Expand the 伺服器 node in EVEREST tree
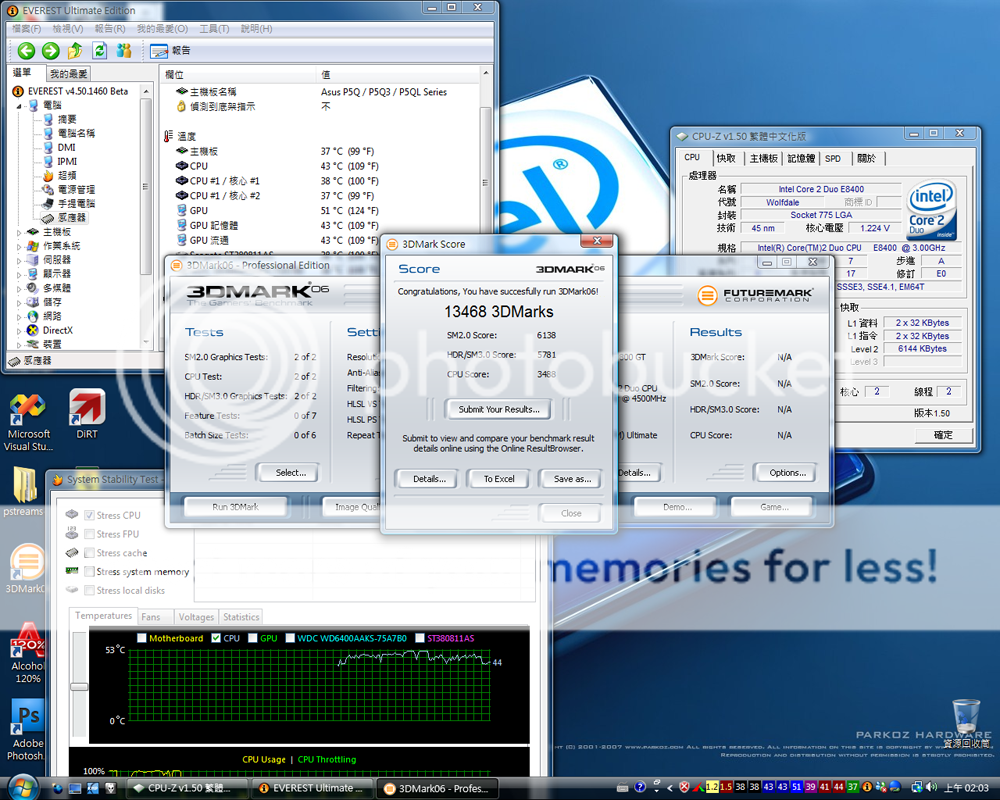1000x800 pixels. [18, 260]
